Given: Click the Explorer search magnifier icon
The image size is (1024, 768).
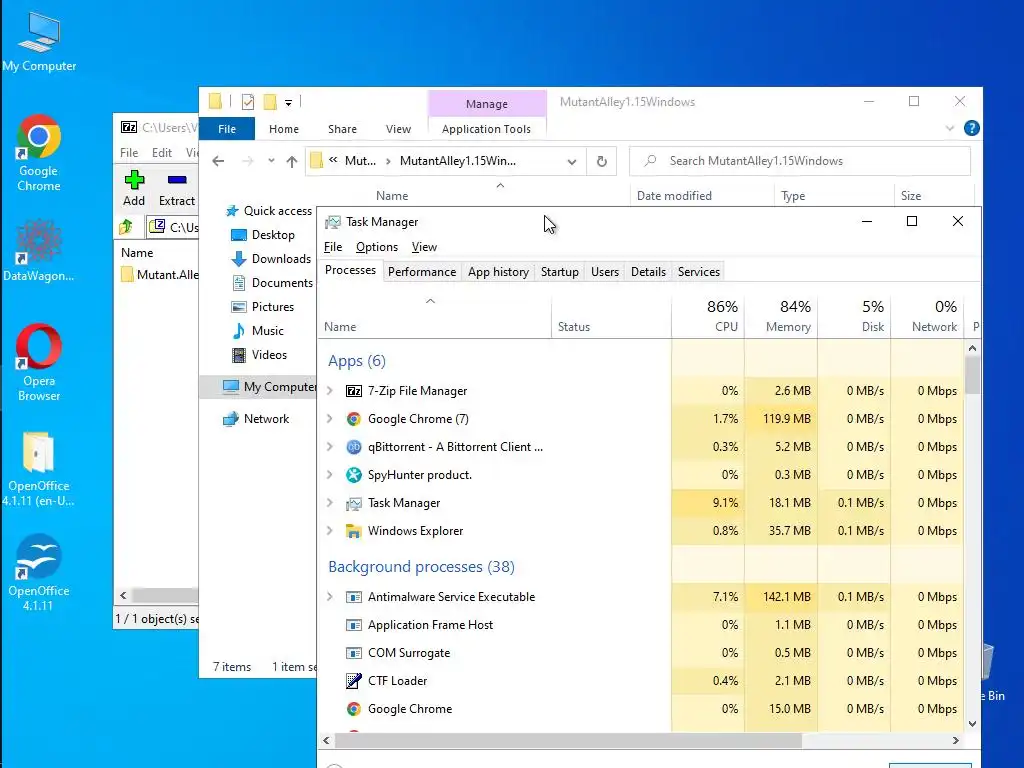Looking at the screenshot, I should coord(650,161).
